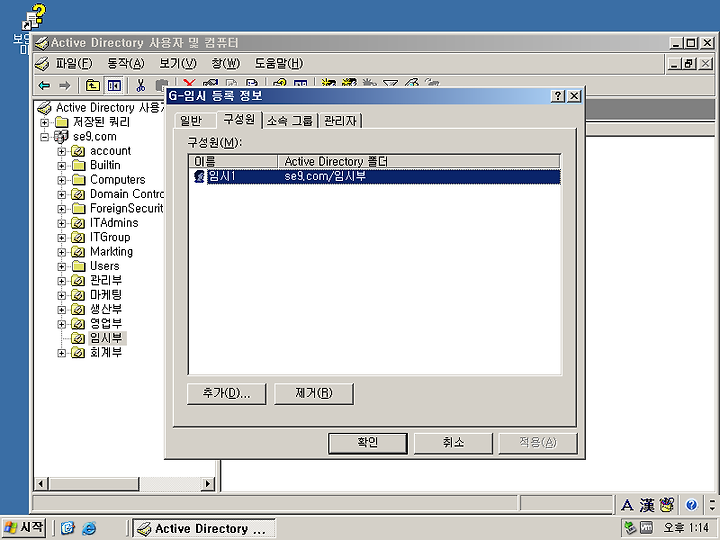Click the VMware tools tray icon
720x540 pixels.
(646, 528)
